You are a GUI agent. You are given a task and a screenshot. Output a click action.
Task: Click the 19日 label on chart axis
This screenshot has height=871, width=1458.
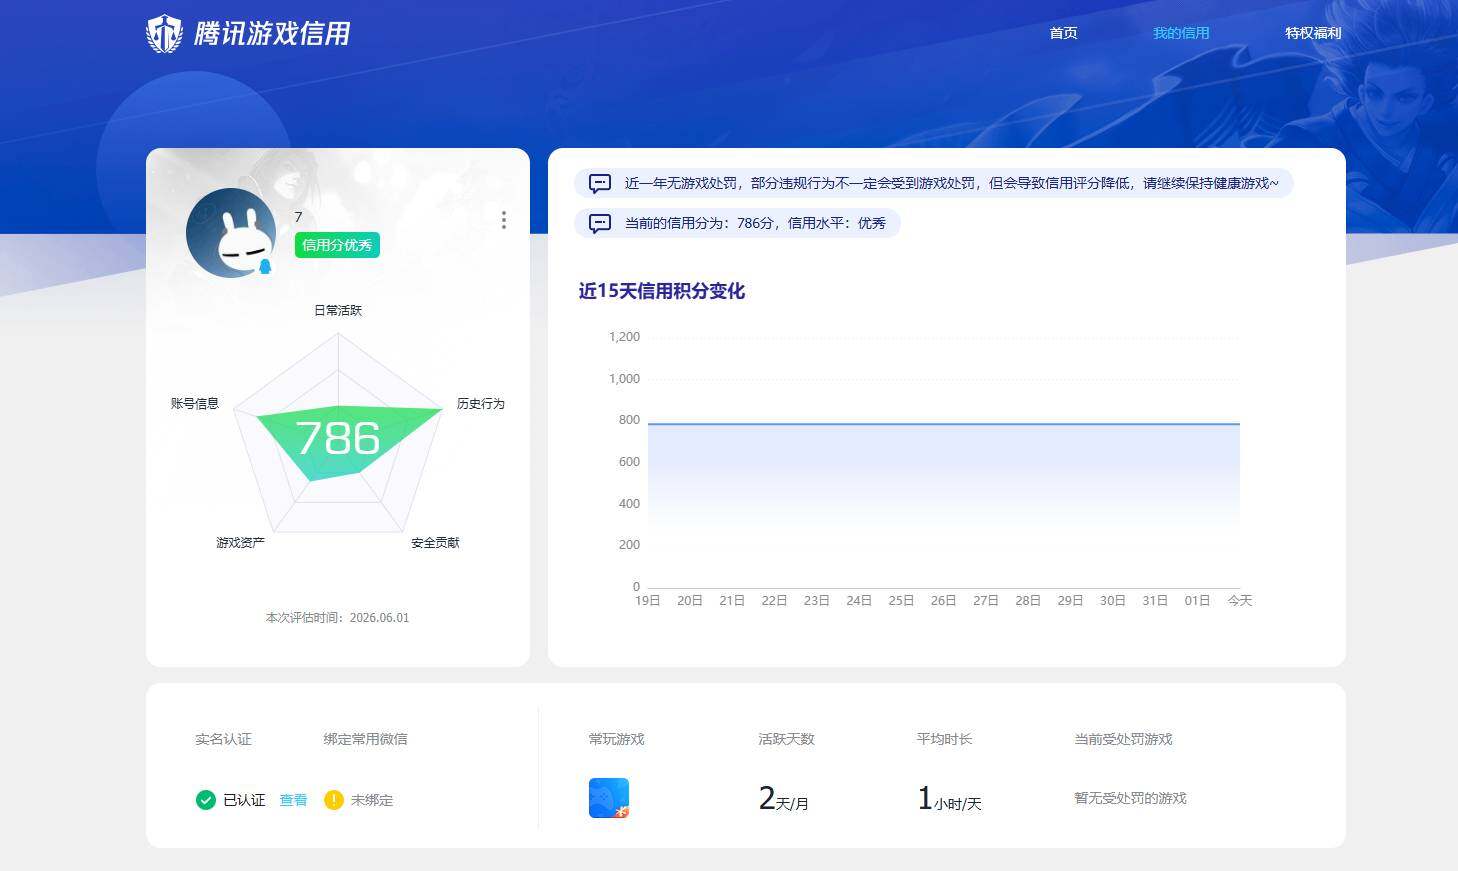pos(648,600)
